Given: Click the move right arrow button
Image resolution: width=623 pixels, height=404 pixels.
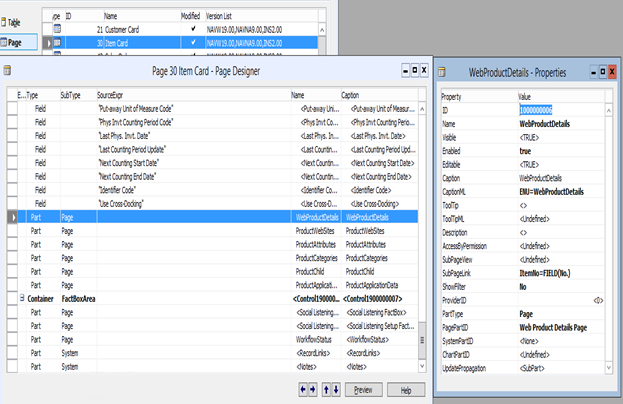Looking at the screenshot, I should tap(314, 389).
